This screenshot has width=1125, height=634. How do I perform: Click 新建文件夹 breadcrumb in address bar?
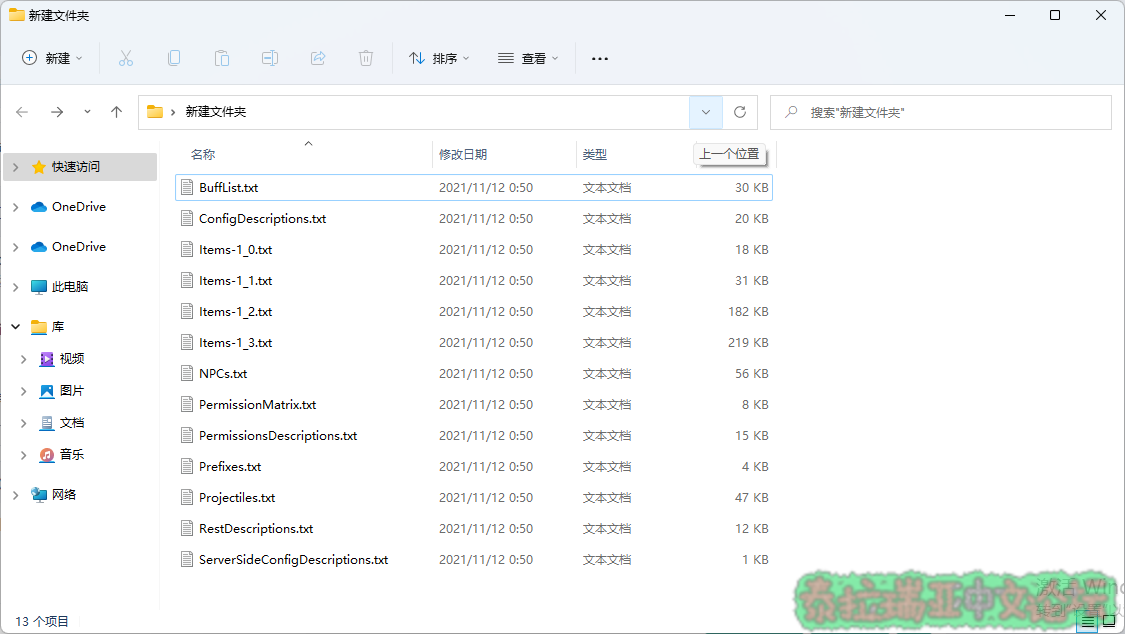(x=215, y=112)
